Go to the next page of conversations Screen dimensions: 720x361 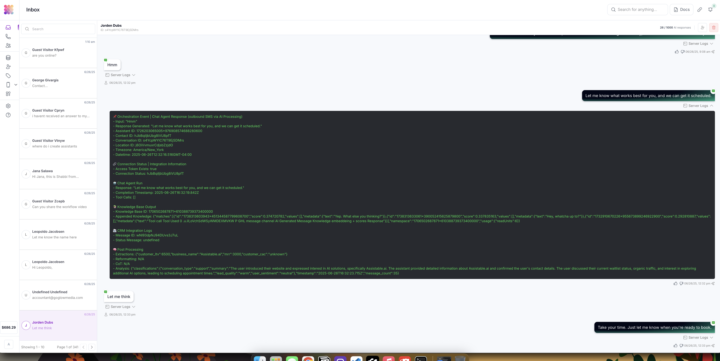click(x=91, y=347)
